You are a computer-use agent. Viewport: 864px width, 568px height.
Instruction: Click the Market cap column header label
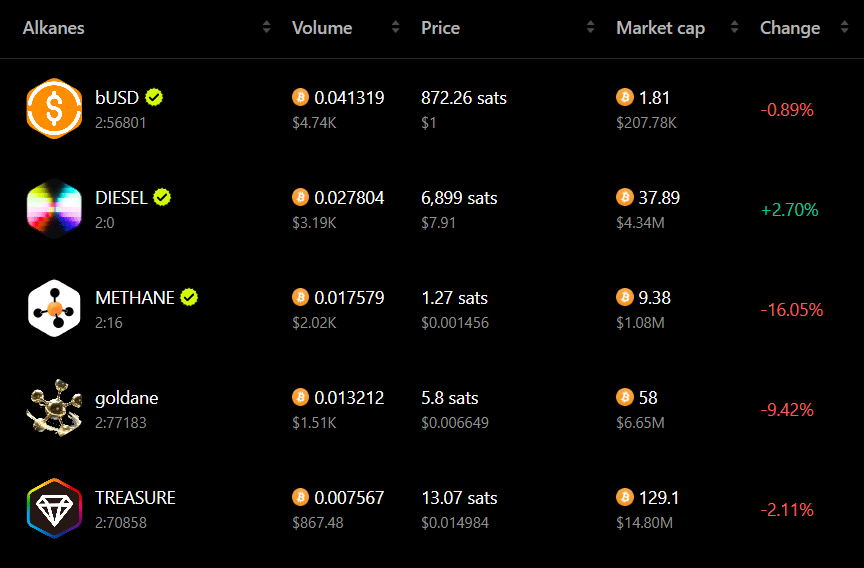click(x=661, y=28)
